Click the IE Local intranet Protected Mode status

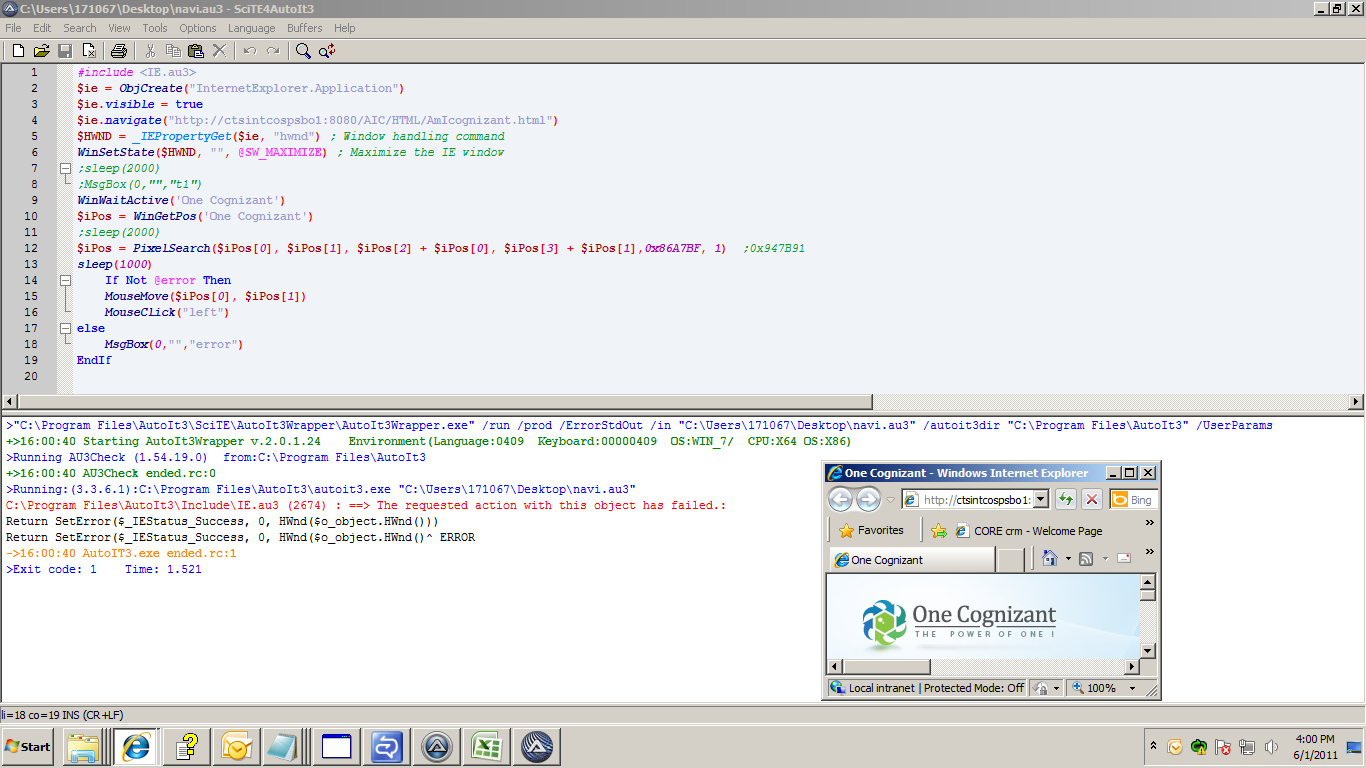[x=929, y=688]
